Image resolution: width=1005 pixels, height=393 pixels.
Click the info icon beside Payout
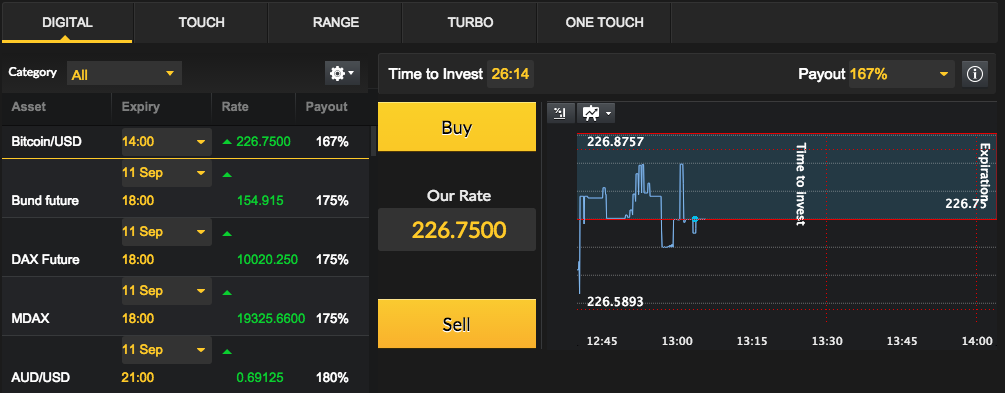[x=974, y=74]
